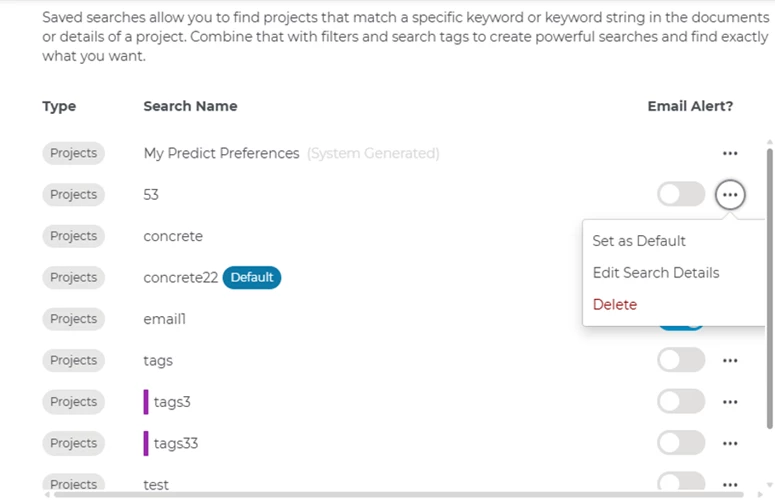Screen dimensions: 775x501
Task: Click the vertical scrollbar of the list
Action: click(x=769, y=290)
